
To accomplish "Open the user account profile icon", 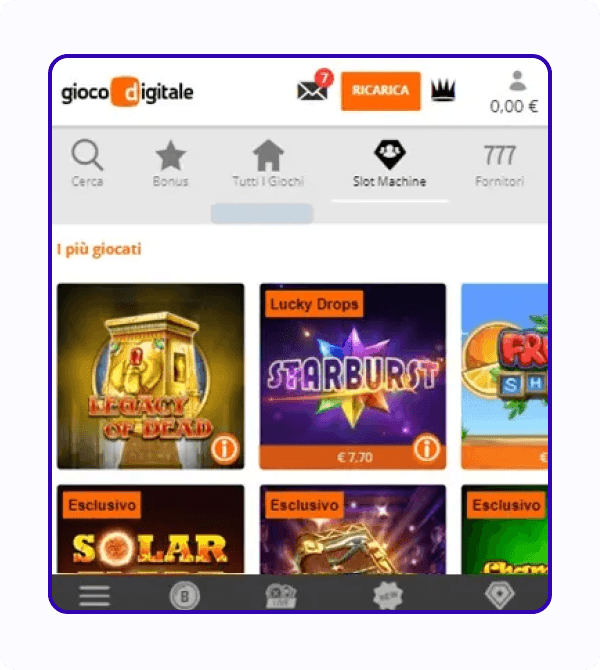I will click(x=517, y=81).
